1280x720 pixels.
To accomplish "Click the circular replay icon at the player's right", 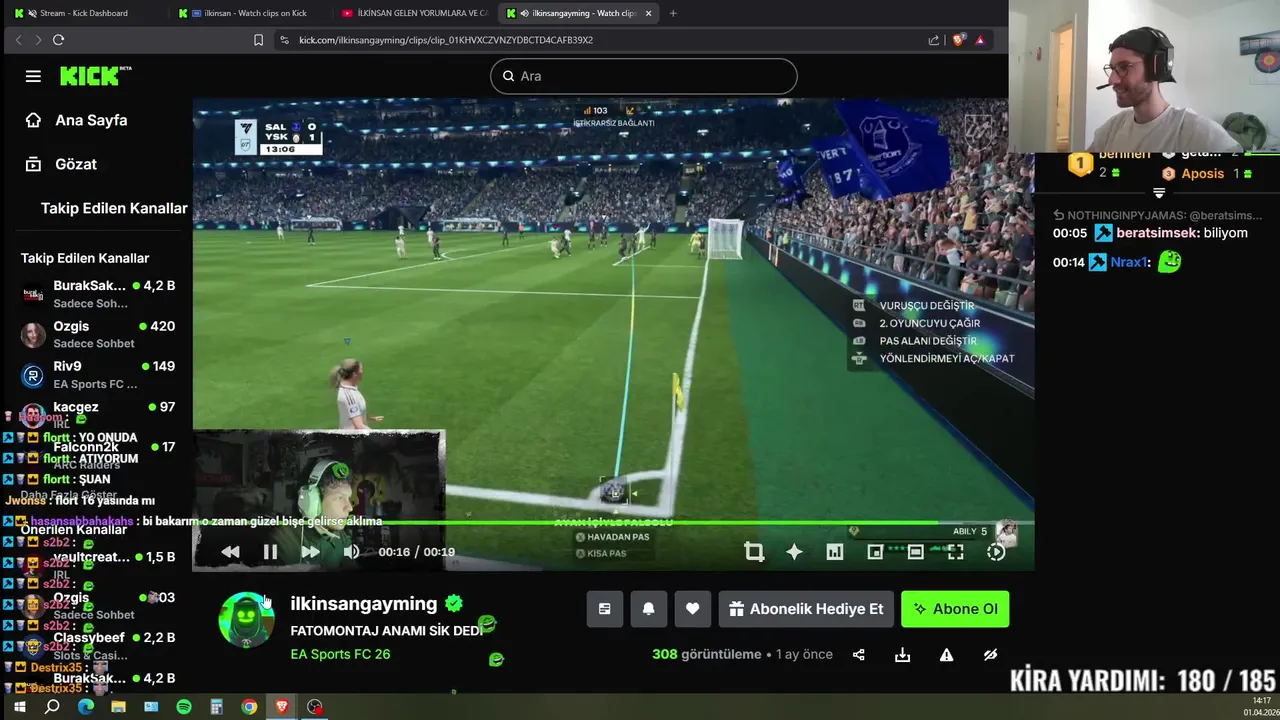I will point(996,552).
